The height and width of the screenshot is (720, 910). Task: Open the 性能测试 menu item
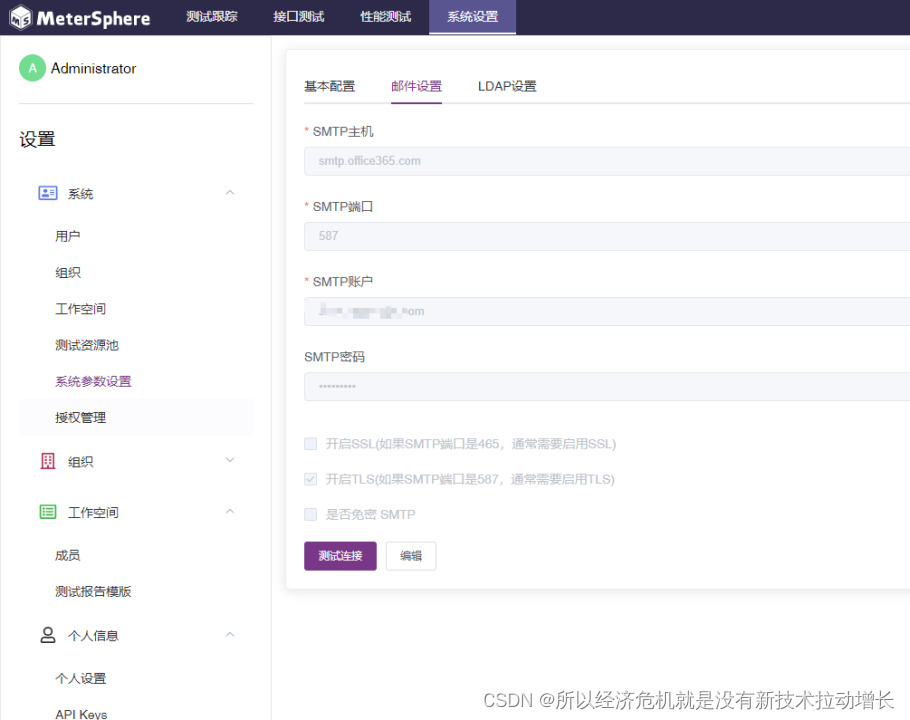(385, 17)
